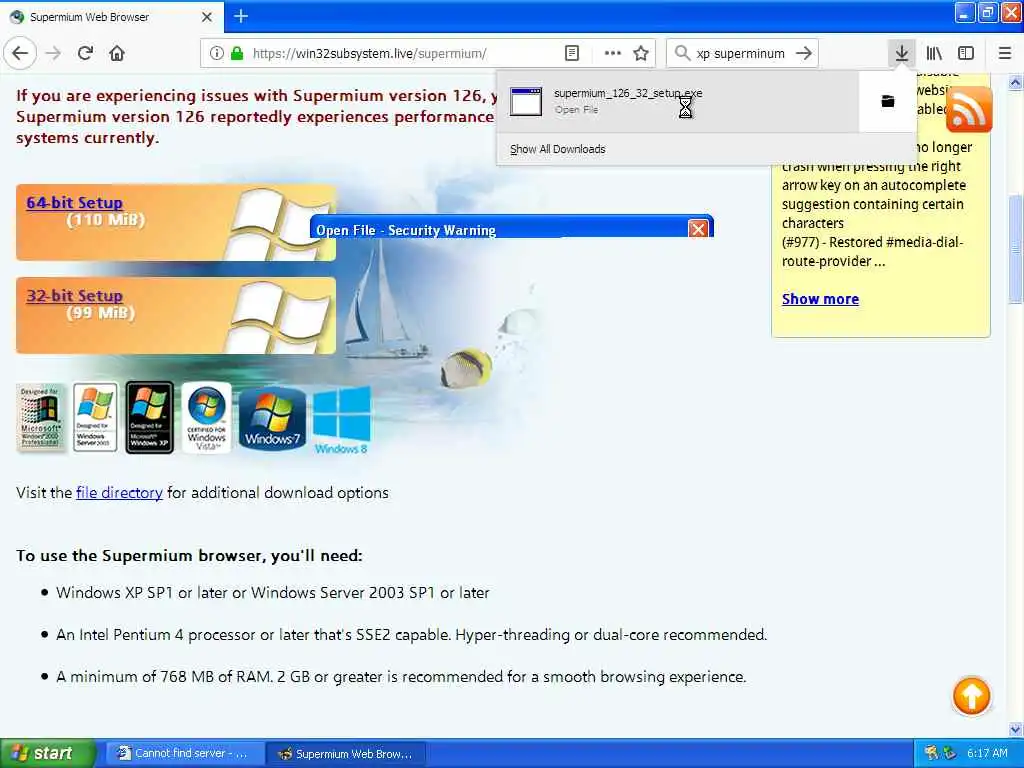Click in the search box with xp superminum
The height and width of the screenshot is (768, 1024).
tap(741, 54)
